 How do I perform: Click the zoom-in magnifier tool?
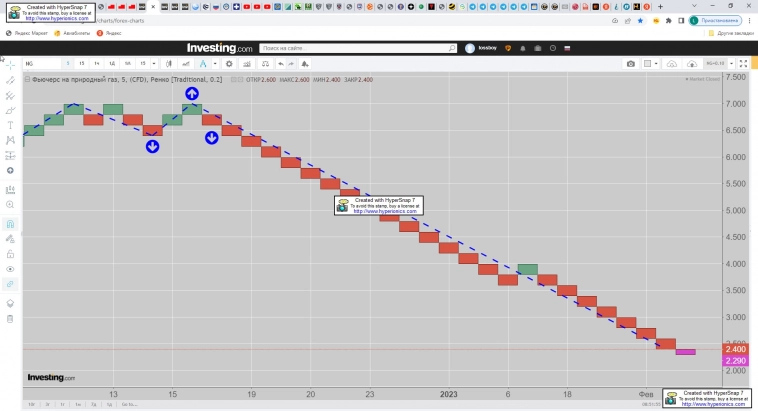(x=10, y=204)
